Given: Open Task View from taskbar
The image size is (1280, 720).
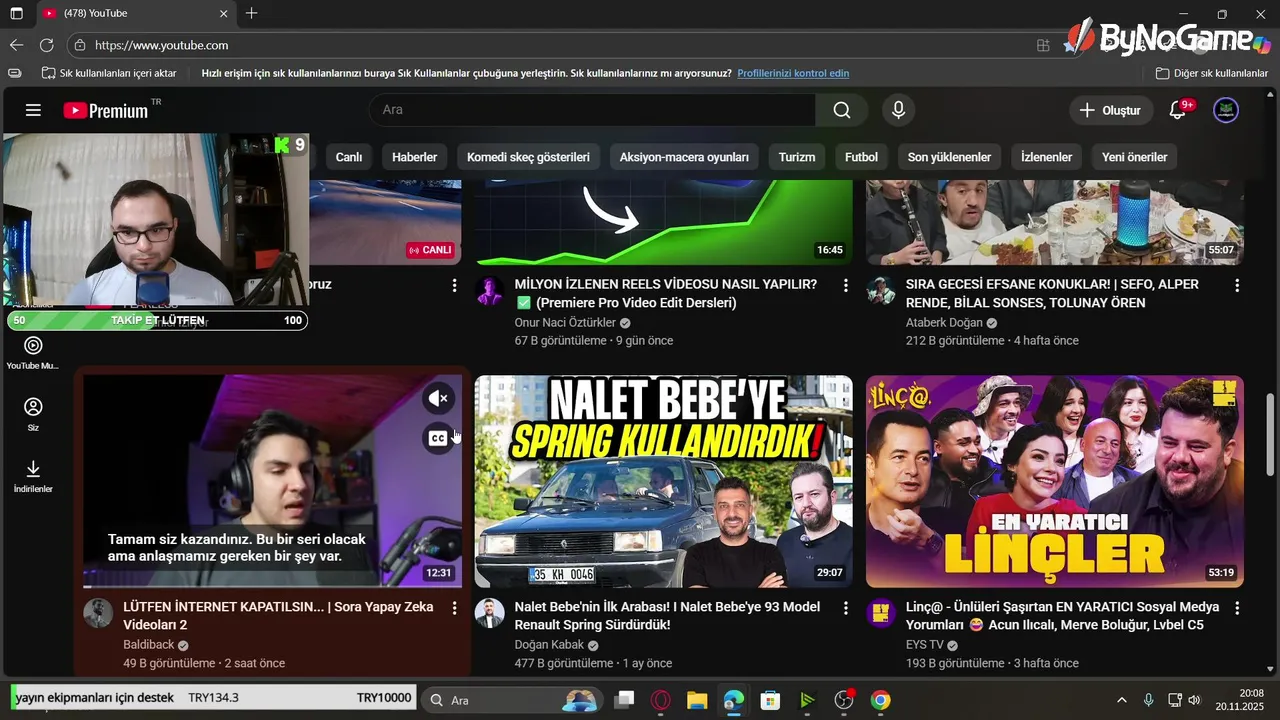Looking at the screenshot, I should (624, 700).
